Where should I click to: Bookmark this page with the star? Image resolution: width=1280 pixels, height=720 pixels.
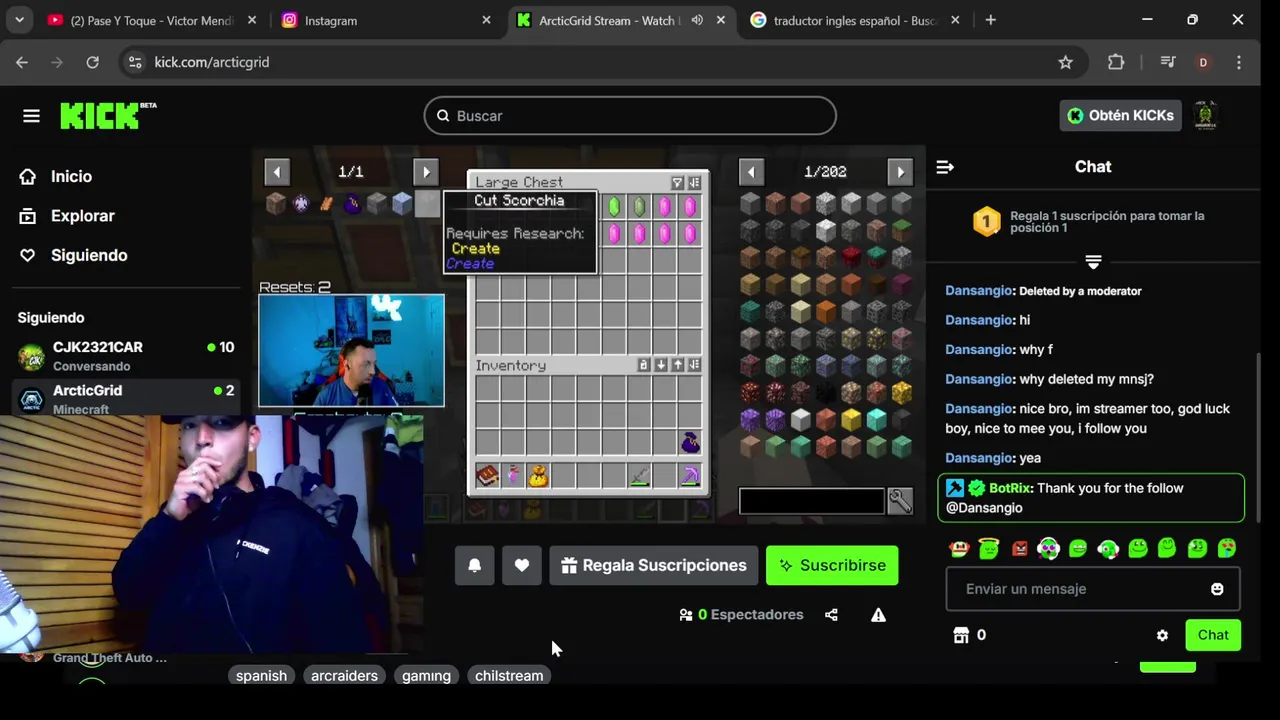tap(1066, 62)
